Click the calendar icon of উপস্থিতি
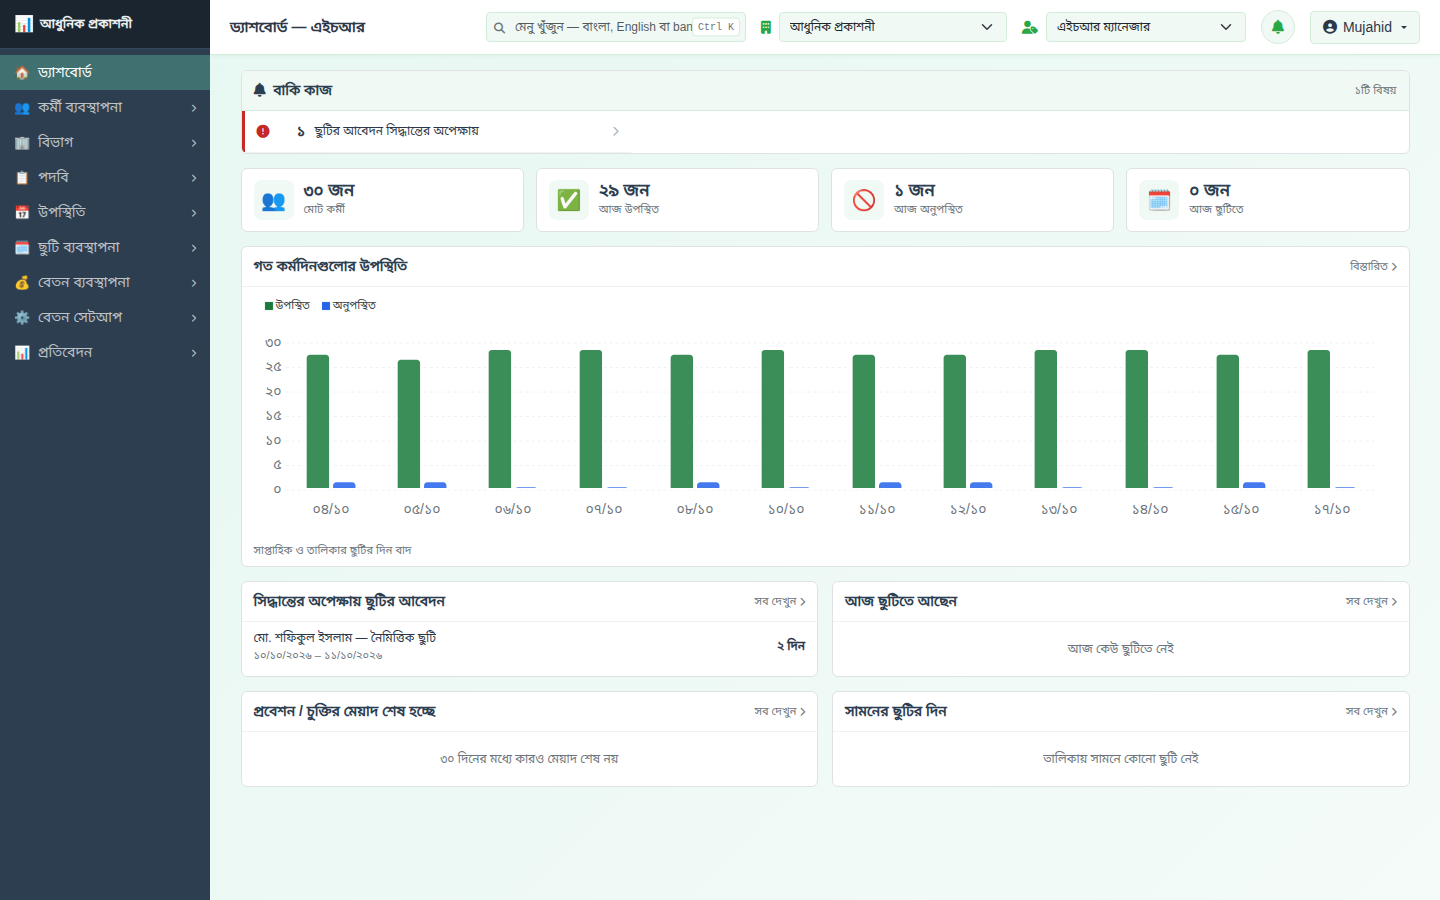This screenshot has height=900, width=1440. coord(22,213)
